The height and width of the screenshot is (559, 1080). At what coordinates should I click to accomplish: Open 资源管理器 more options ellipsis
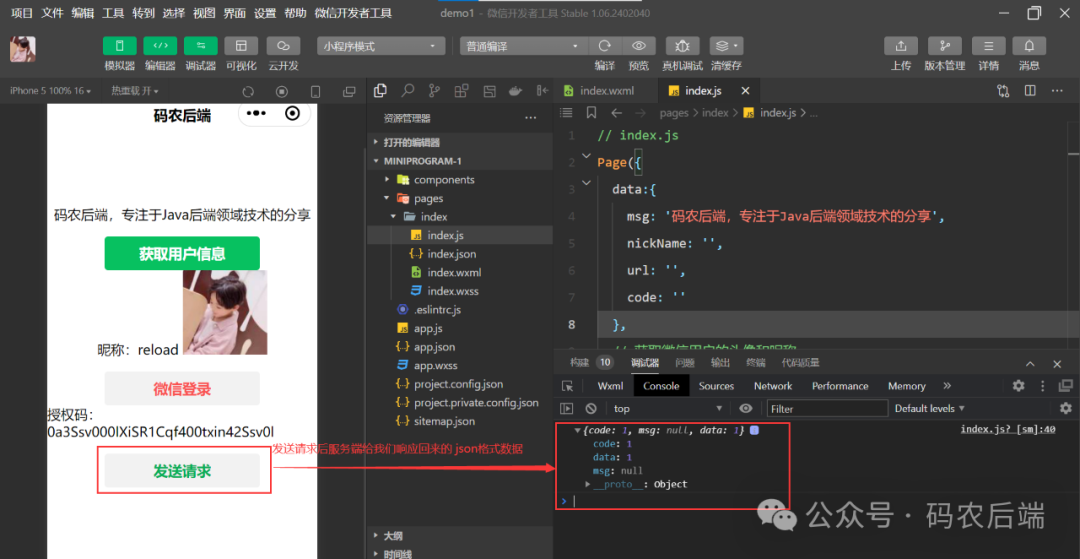tap(530, 118)
